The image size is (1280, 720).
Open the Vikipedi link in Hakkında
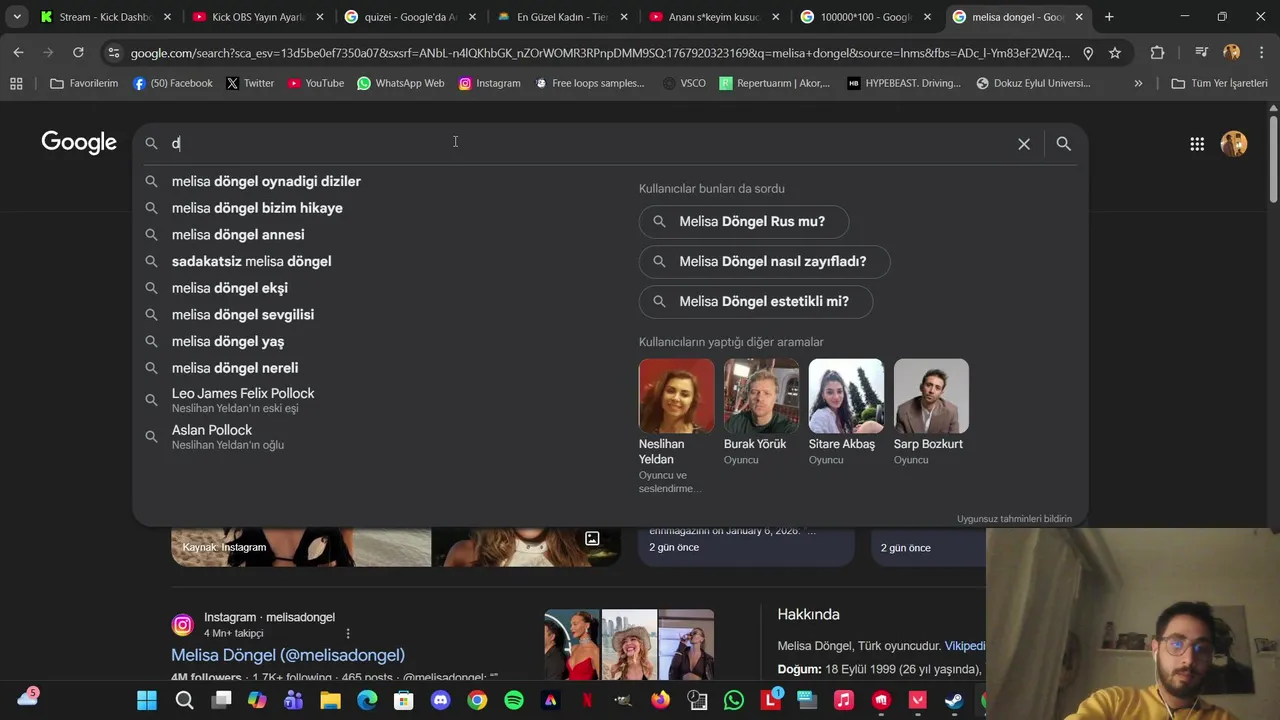click(x=965, y=646)
